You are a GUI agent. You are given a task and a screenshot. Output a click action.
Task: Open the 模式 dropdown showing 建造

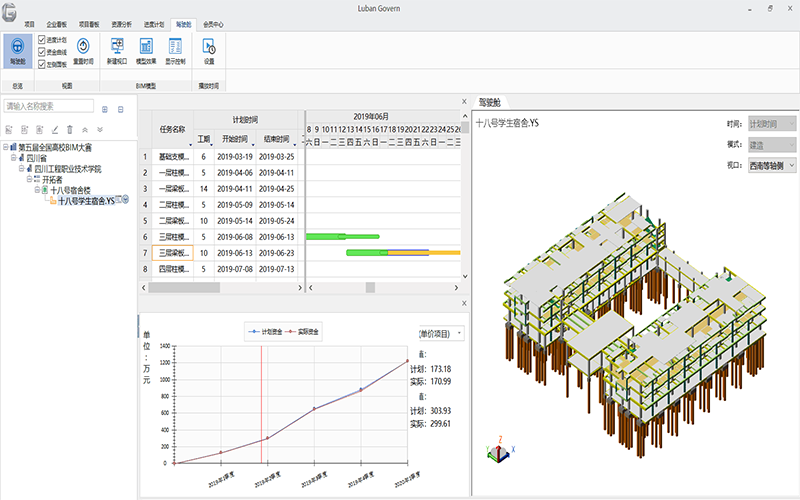[772, 145]
